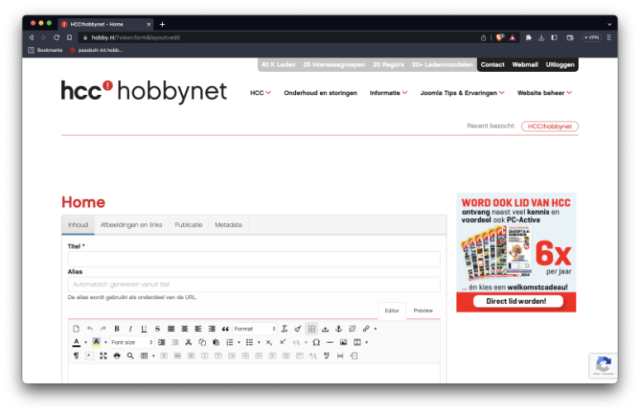Open the Font size dropdown
640x413 pixels.
(x=129, y=342)
